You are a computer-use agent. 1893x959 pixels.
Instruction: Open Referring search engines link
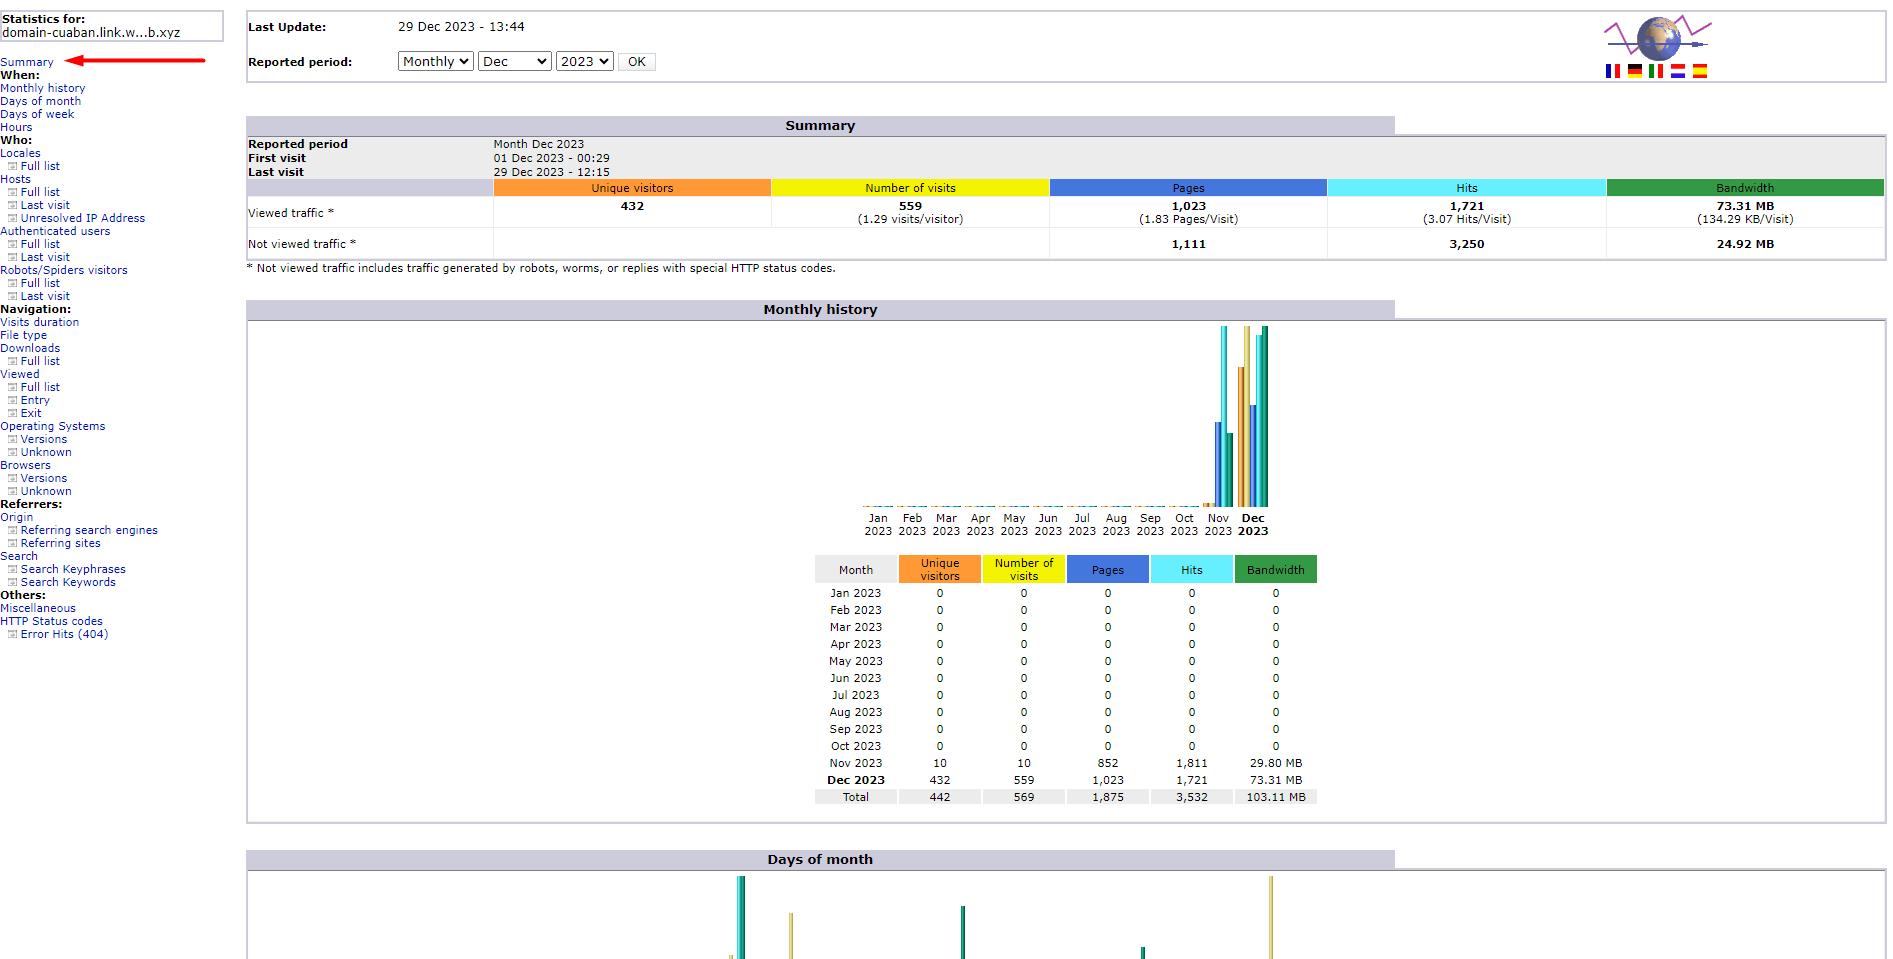coord(89,530)
